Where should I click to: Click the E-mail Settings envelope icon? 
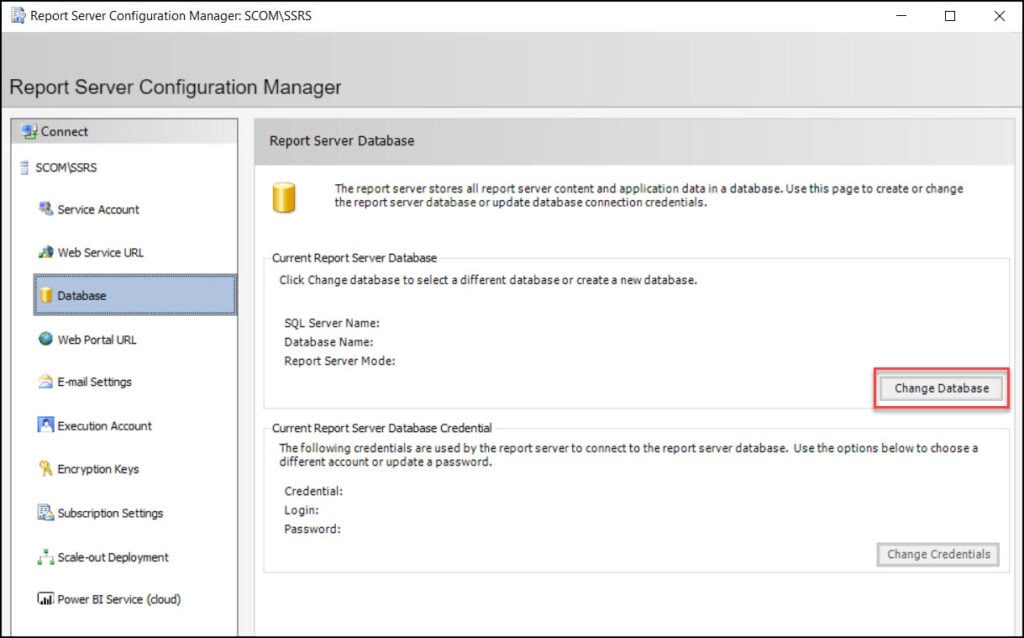(x=45, y=381)
